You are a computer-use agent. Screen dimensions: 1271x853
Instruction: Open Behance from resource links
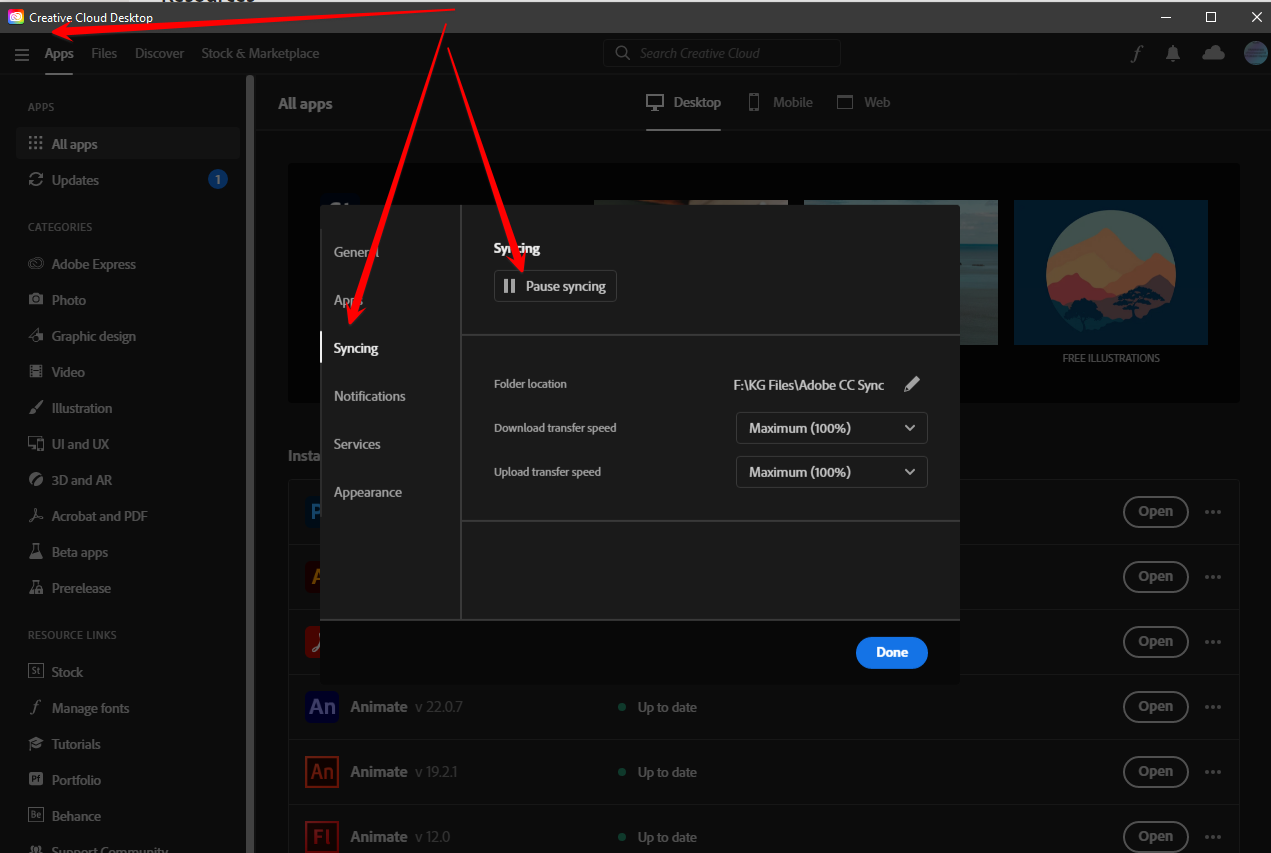tap(34, 815)
